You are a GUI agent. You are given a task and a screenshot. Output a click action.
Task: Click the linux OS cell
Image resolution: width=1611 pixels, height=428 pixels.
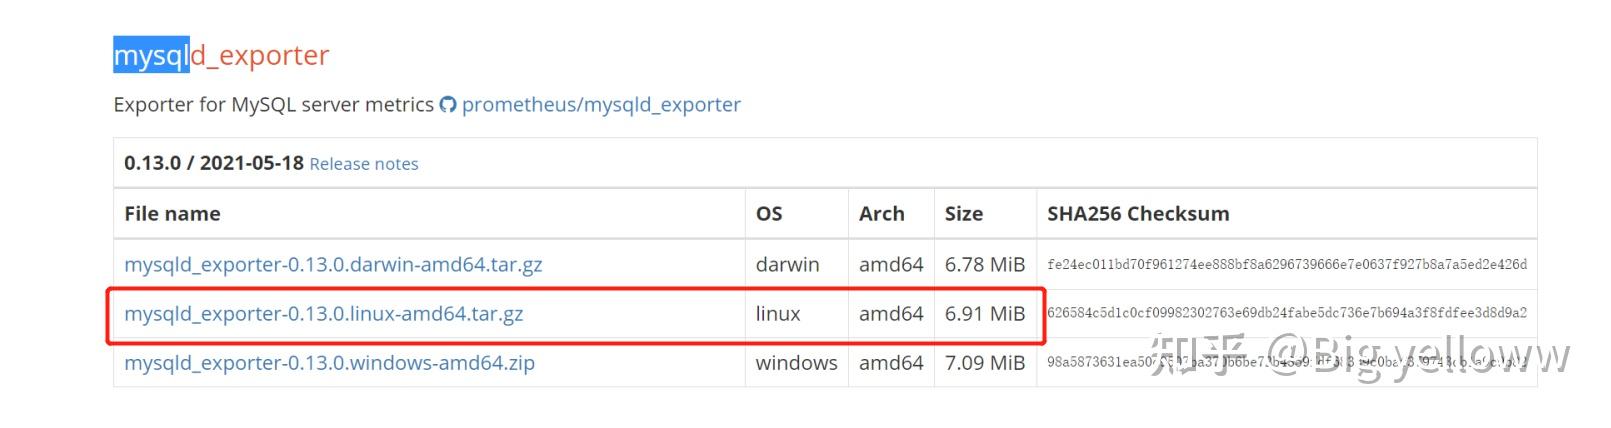[778, 314]
